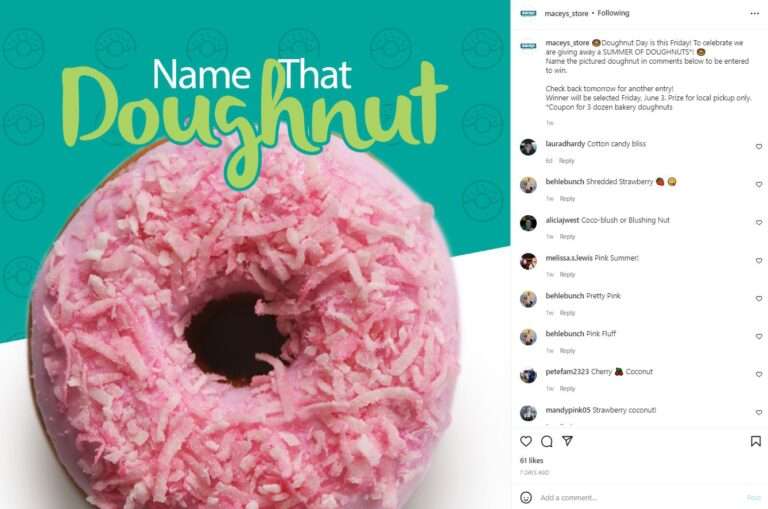The width and height of the screenshot is (768, 509).
Task: Open behlebunch's avatar on Shredded Strawberry comment
Action: tap(528, 185)
